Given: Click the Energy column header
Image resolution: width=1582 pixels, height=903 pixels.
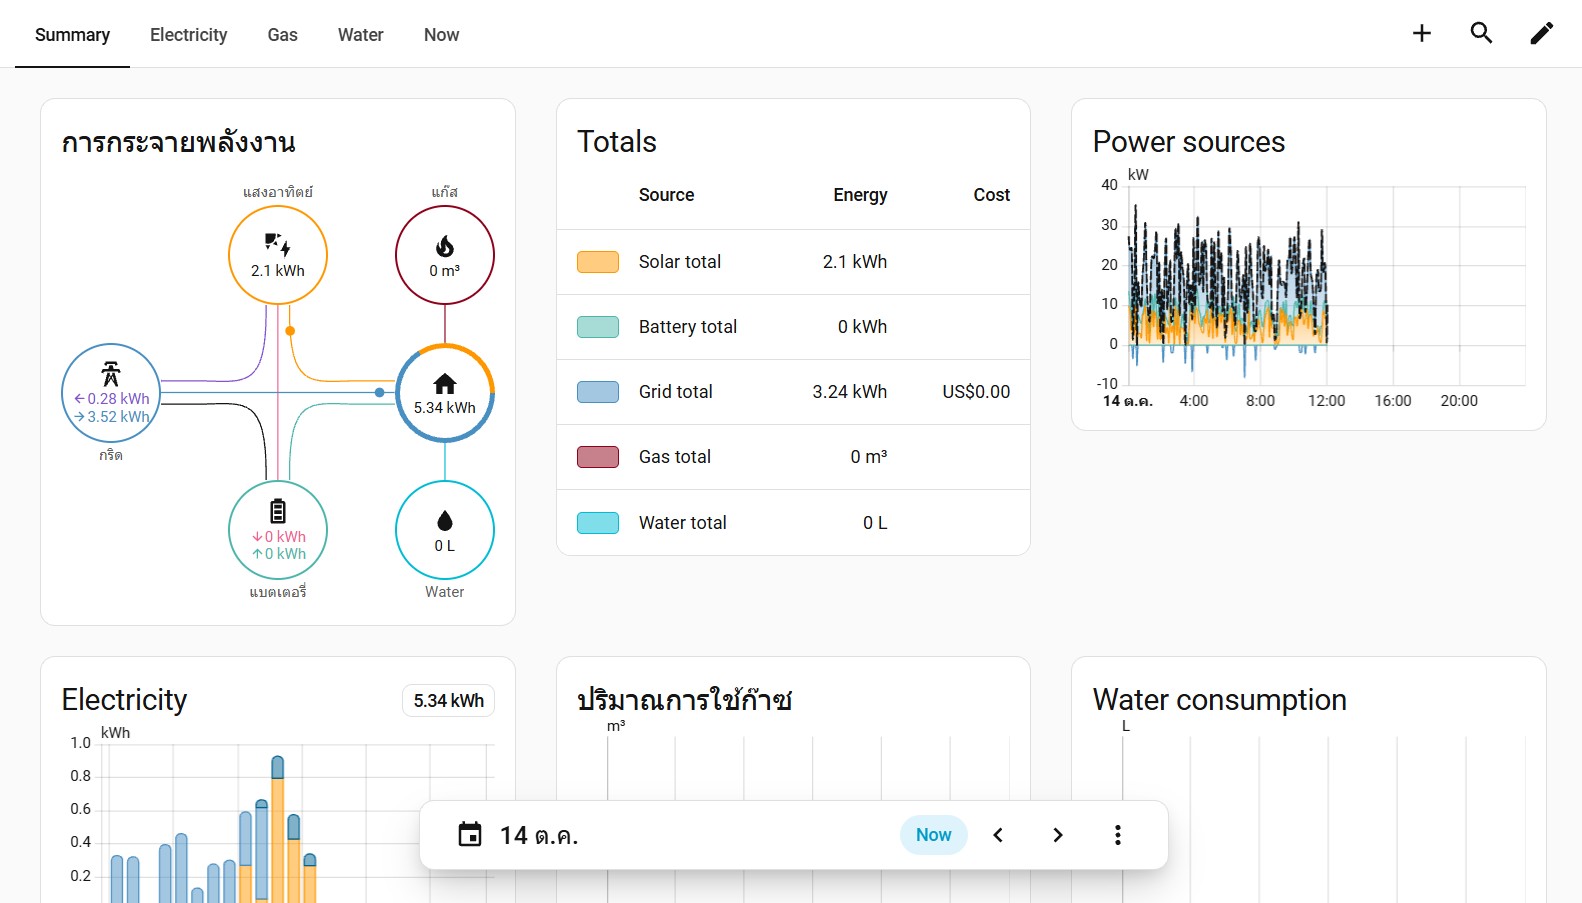Looking at the screenshot, I should point(860,195).
